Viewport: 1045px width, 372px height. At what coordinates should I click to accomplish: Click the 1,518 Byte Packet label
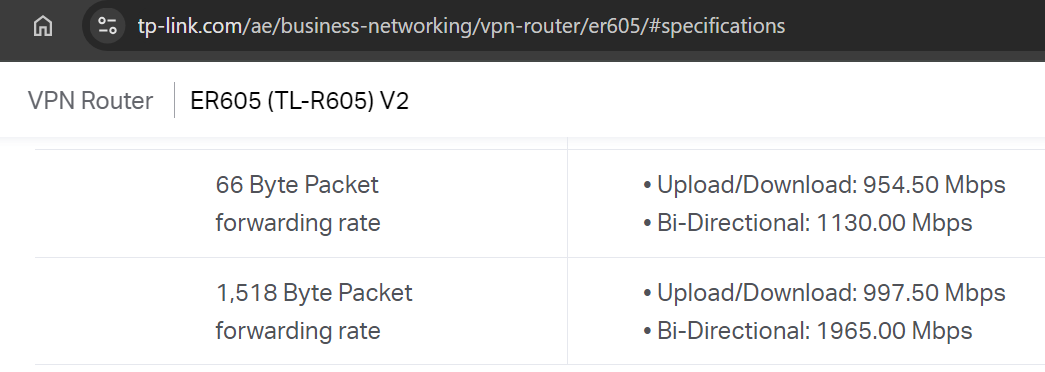tap(314, 293)
